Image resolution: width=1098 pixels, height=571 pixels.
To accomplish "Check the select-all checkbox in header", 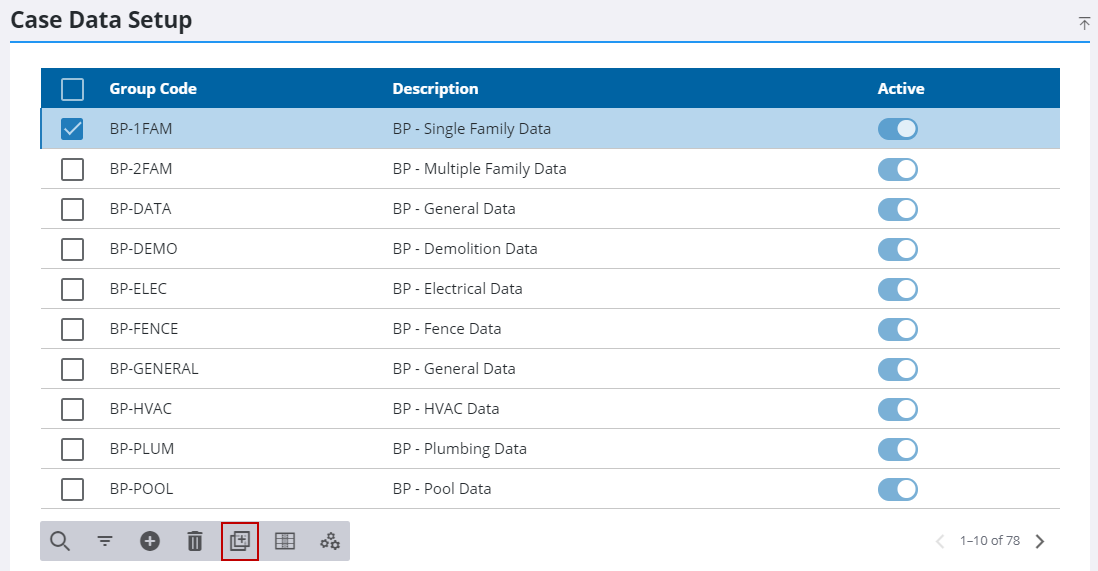I will pyautogui.click(x=72, y=89).
